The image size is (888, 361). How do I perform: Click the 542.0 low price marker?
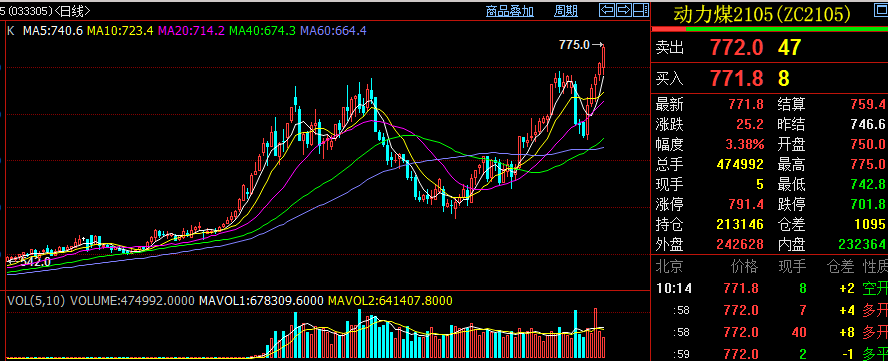tap(35, 262)
